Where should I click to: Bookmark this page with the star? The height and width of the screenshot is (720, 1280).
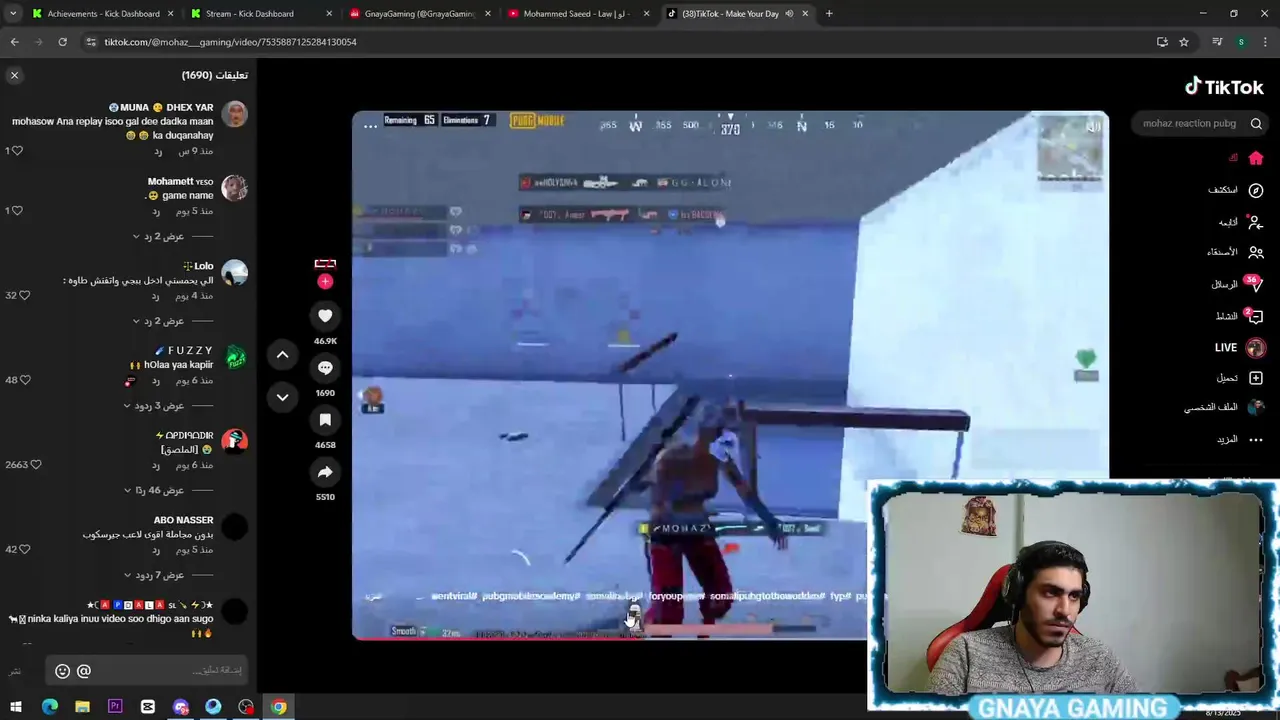pos(1184,42)
